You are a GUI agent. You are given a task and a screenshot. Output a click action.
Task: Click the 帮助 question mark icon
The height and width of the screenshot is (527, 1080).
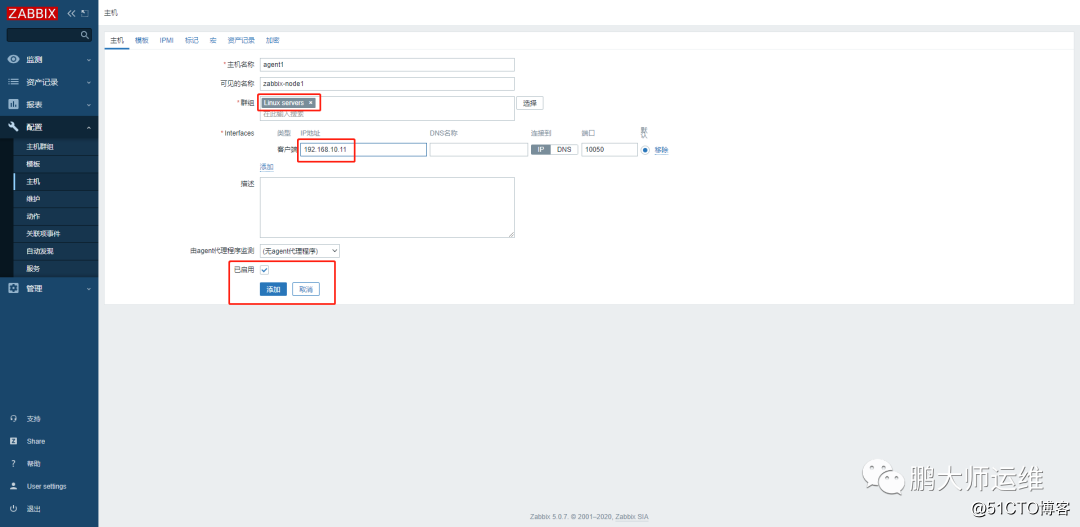[x=13, y=464]
